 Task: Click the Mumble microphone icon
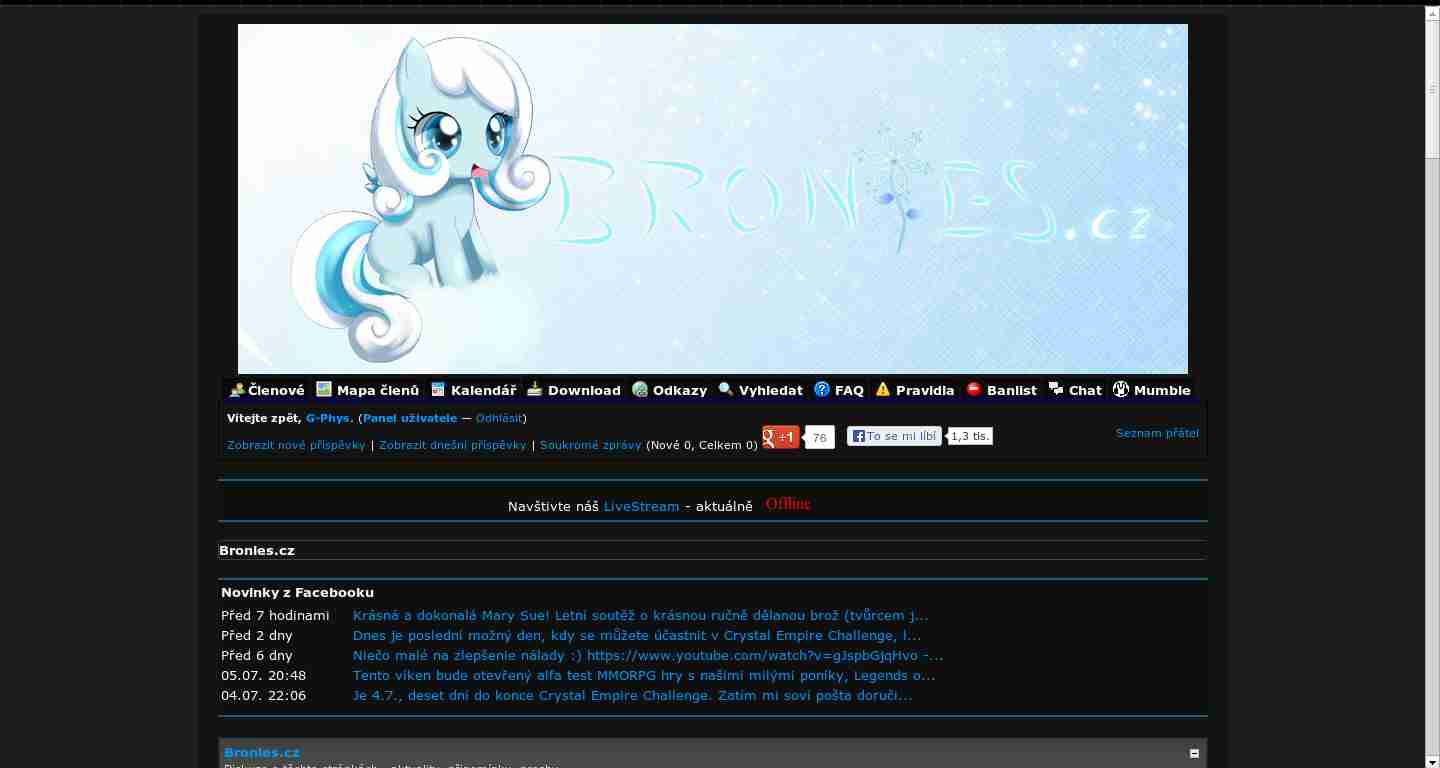click(x=1121, y=389)
